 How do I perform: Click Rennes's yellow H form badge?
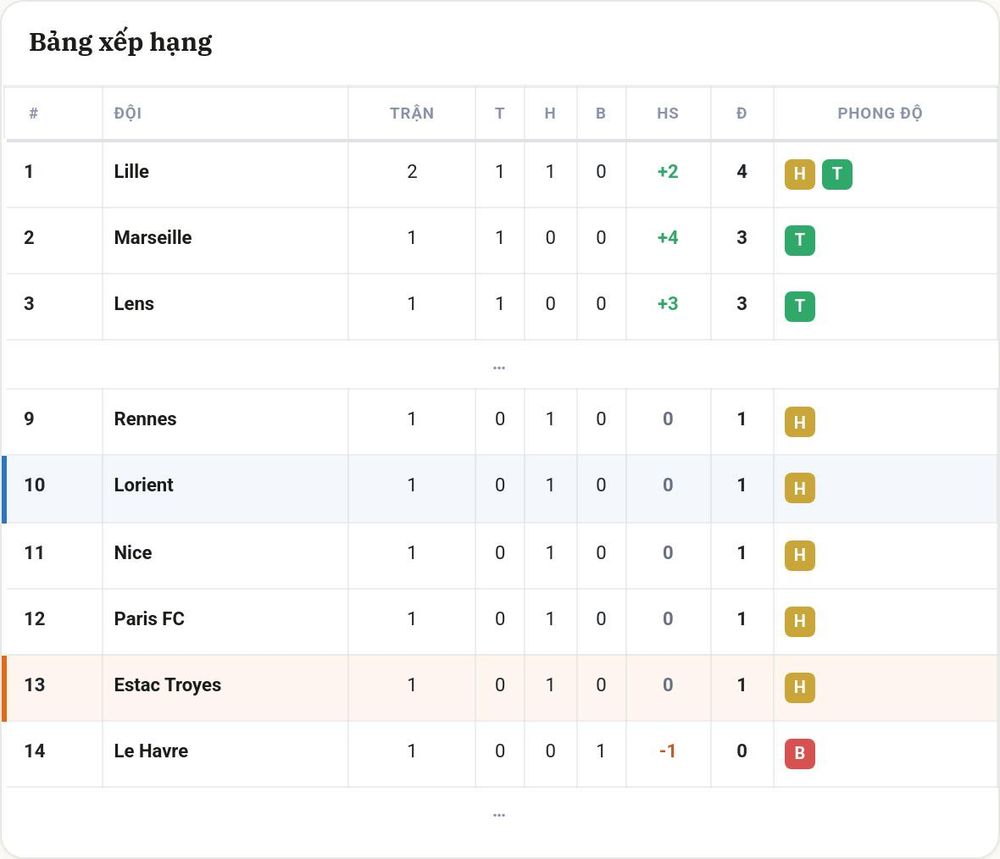click(x=799, y=422)
